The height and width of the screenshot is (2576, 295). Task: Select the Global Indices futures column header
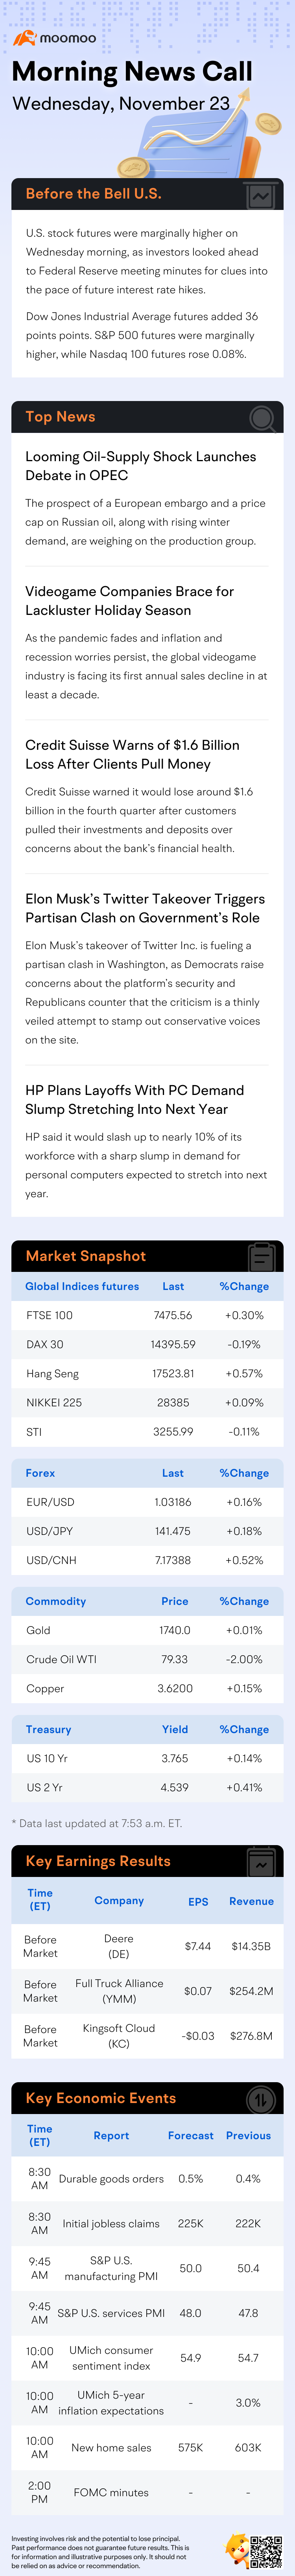[x=82, y=1287]
